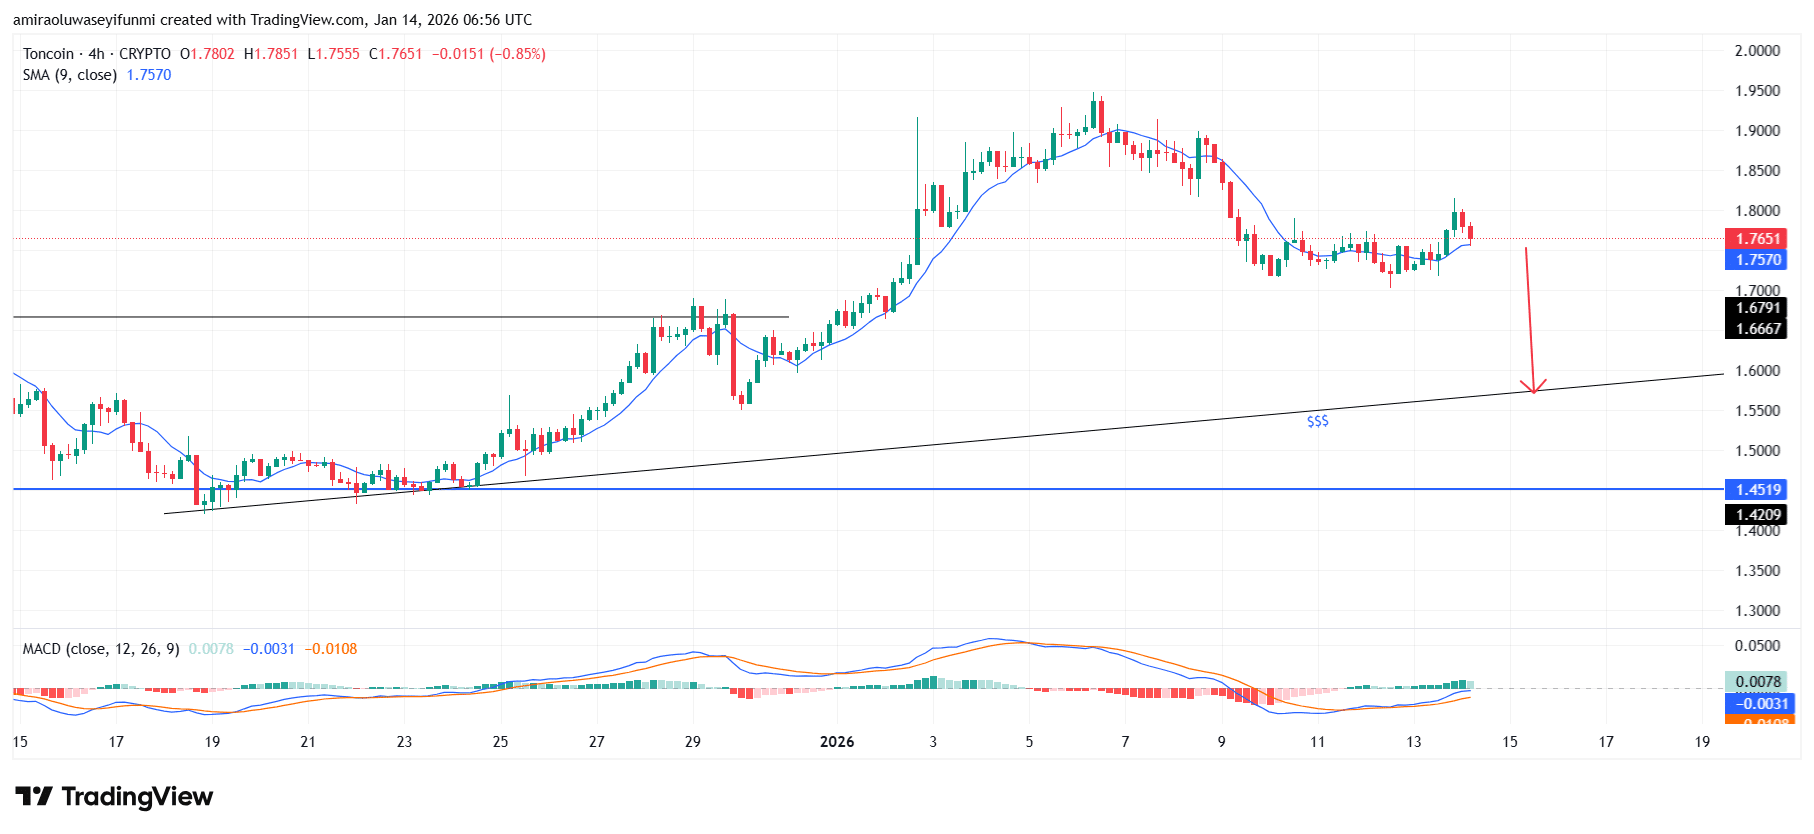1814x834 pixels.
Task: Click the red 1.7651 current price label
Action: 1758,239
